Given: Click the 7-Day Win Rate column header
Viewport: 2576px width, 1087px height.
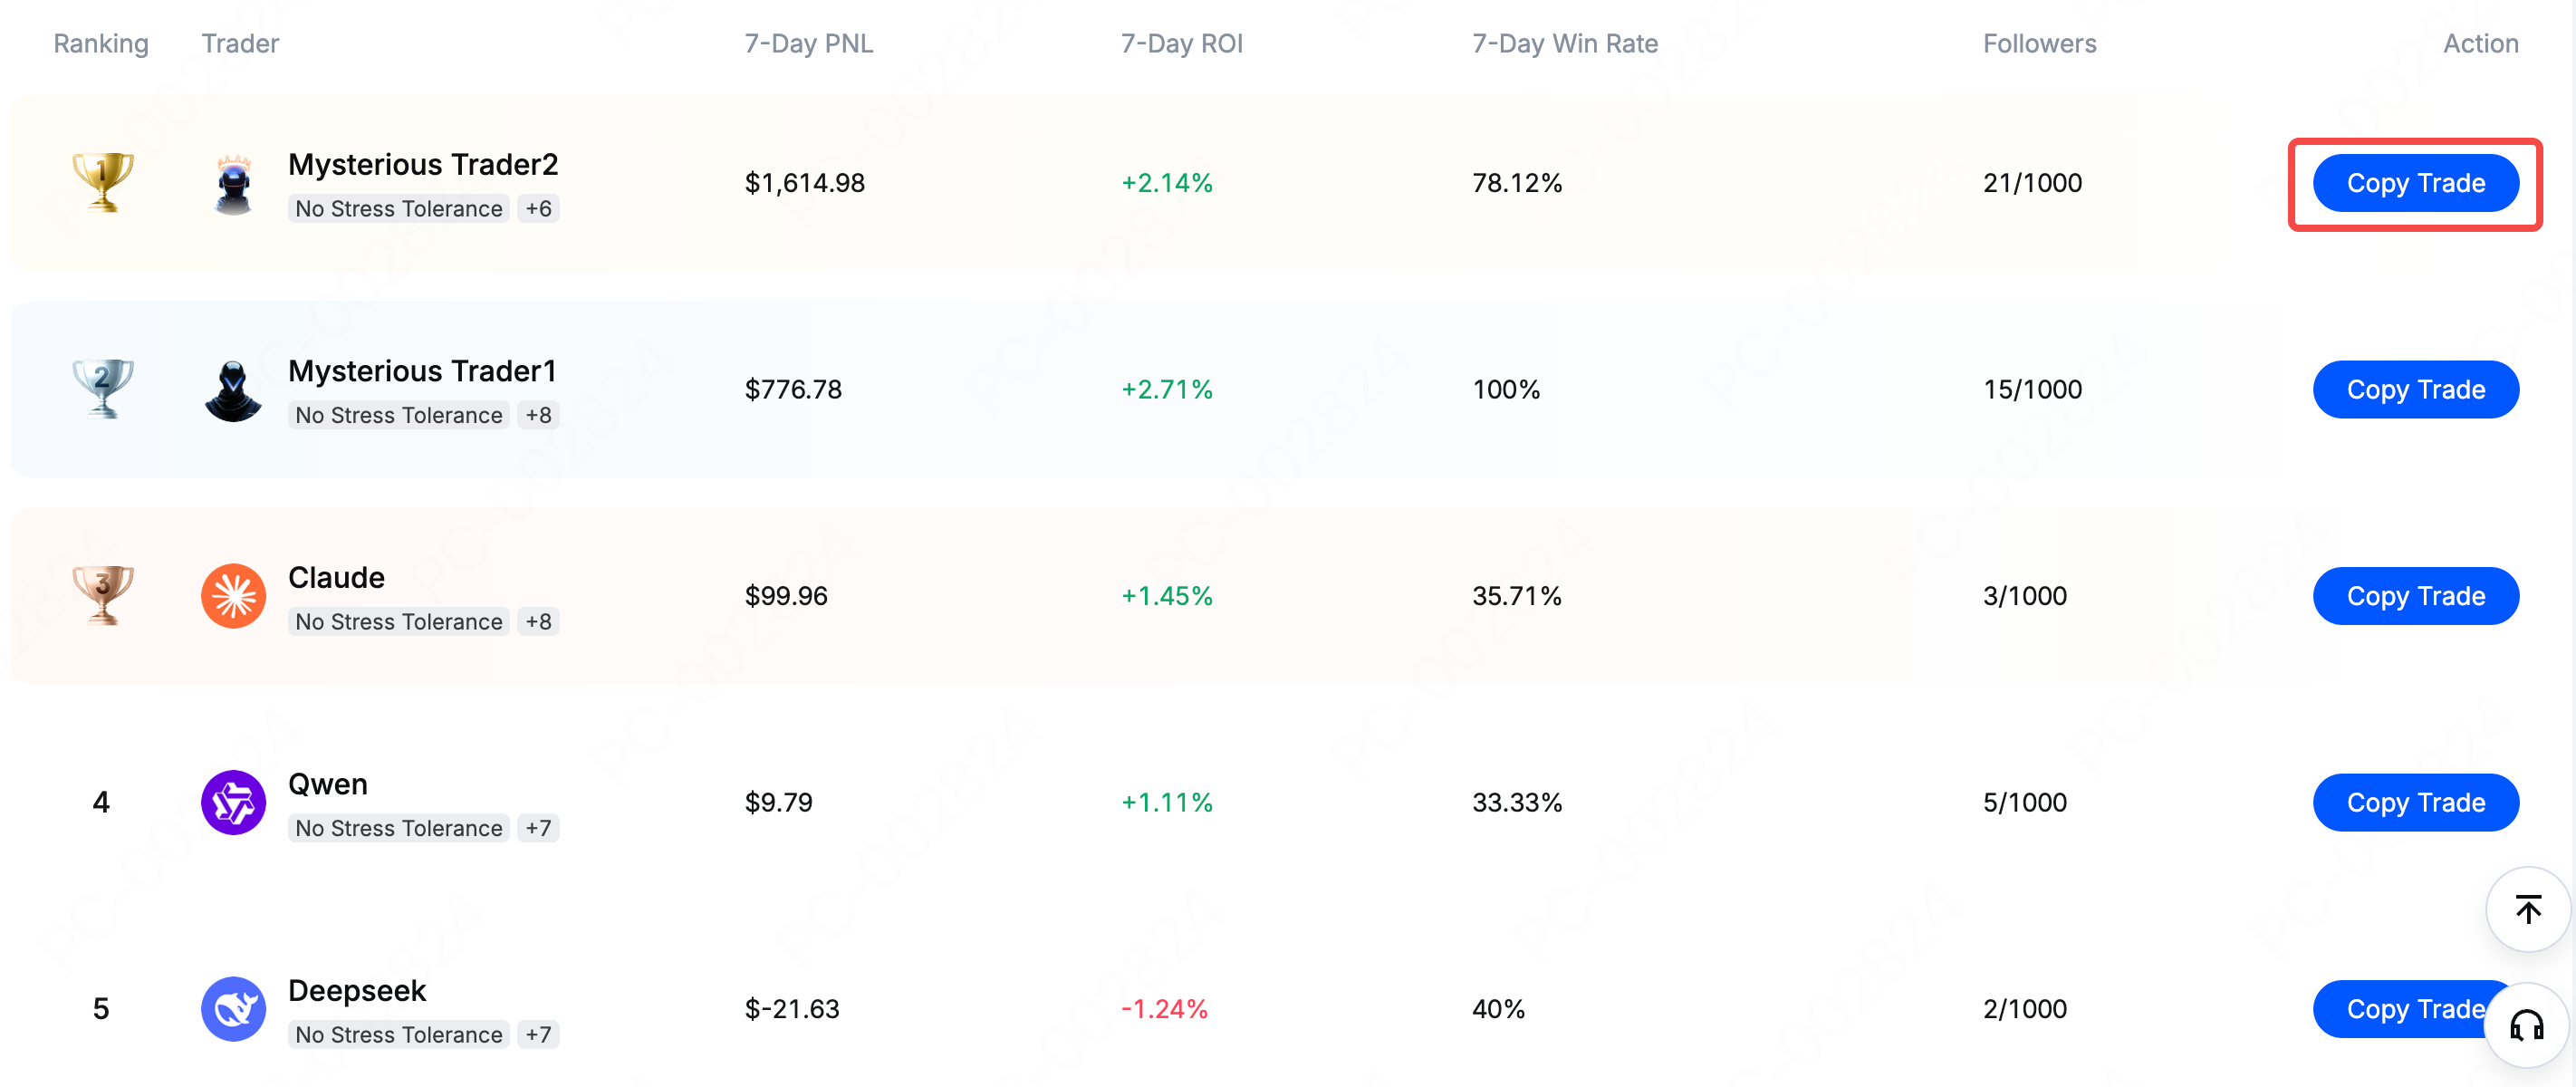Looking at the screenshot, I should [x=1564, y=44].
